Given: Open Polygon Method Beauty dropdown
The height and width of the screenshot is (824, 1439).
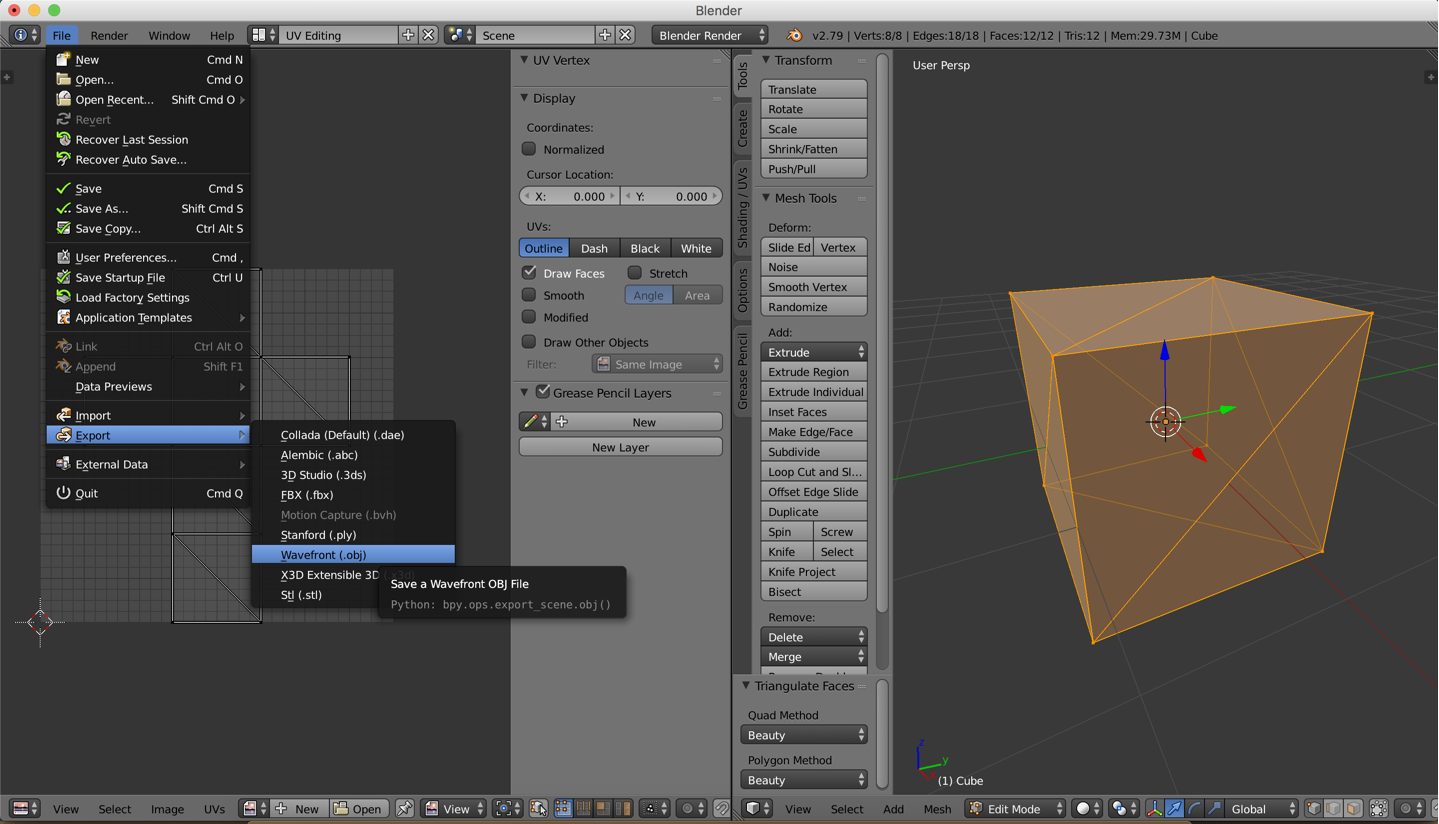Looking at the screenshot, I should [x=804, y=780].
